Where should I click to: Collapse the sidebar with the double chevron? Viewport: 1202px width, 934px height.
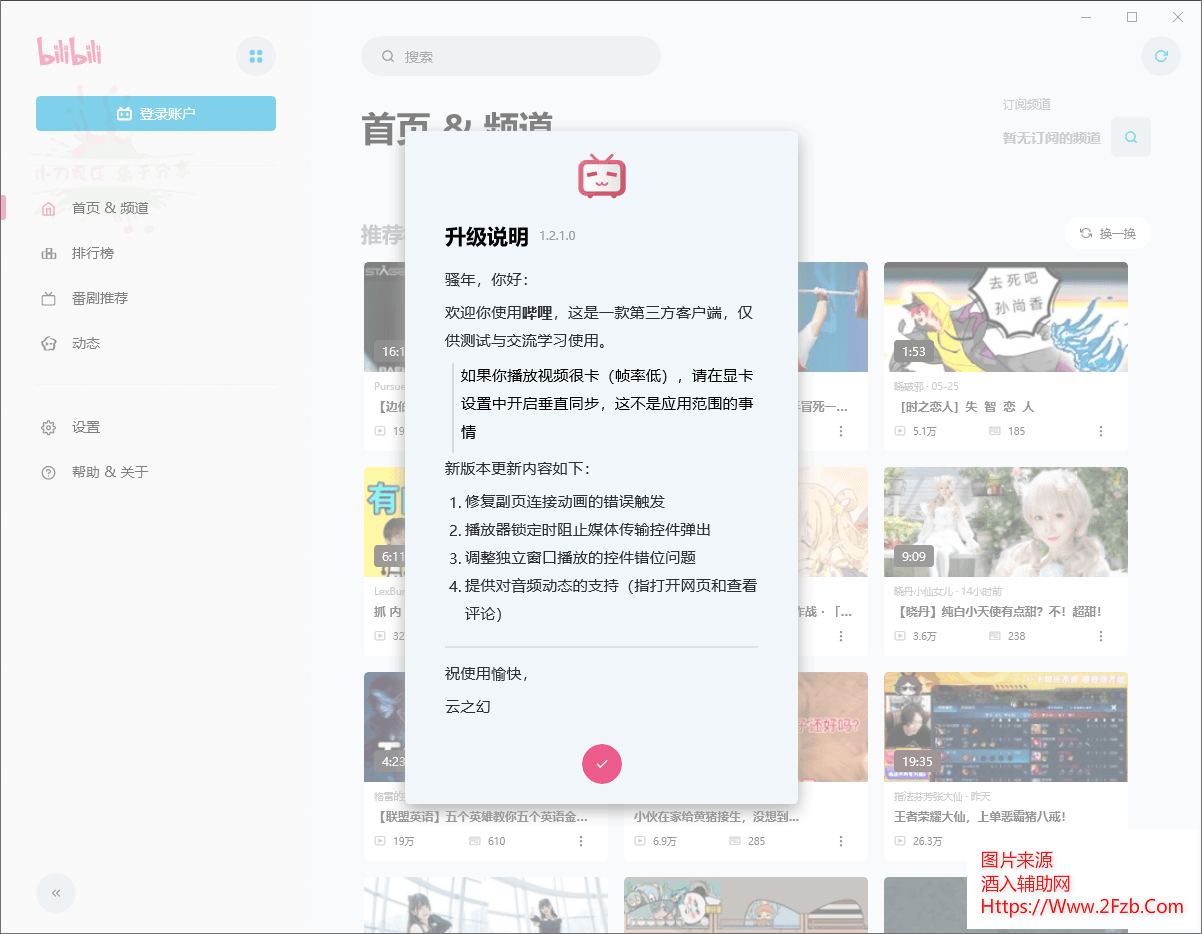(56, 893)
